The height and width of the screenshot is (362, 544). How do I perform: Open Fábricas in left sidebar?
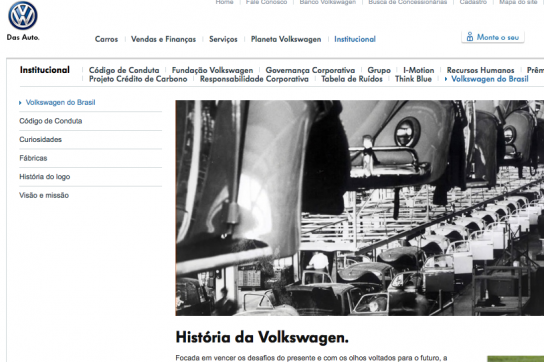pyautogui.click(x=33, y=158)
